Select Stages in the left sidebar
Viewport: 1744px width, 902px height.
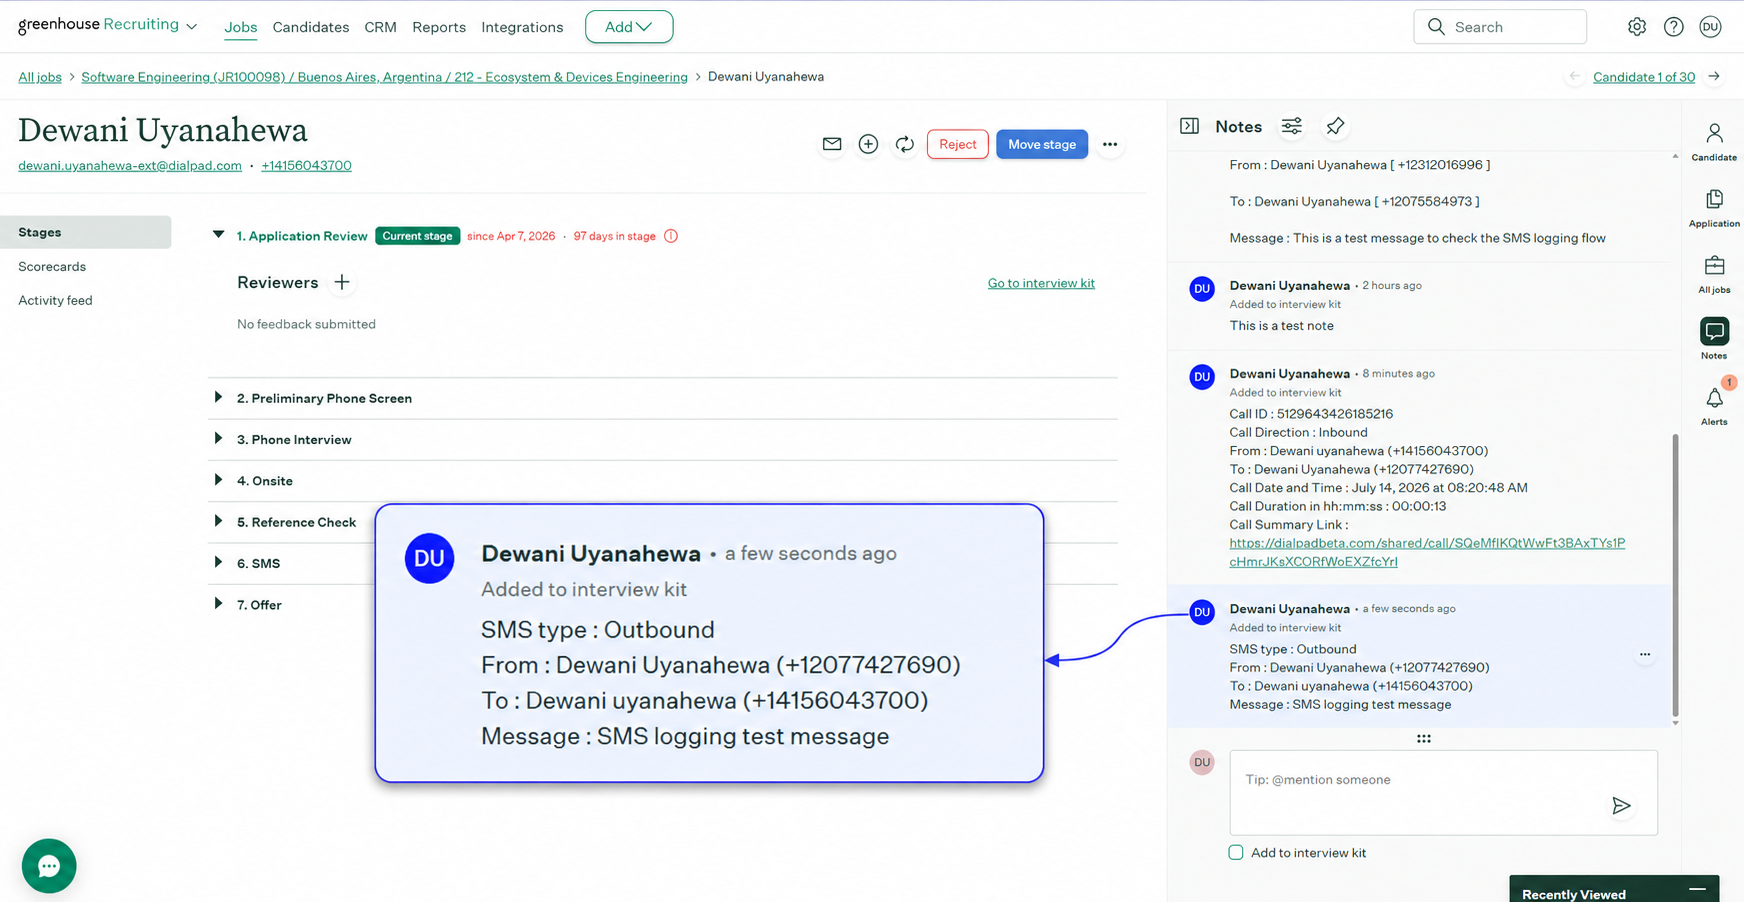click(x=86, y=232)
